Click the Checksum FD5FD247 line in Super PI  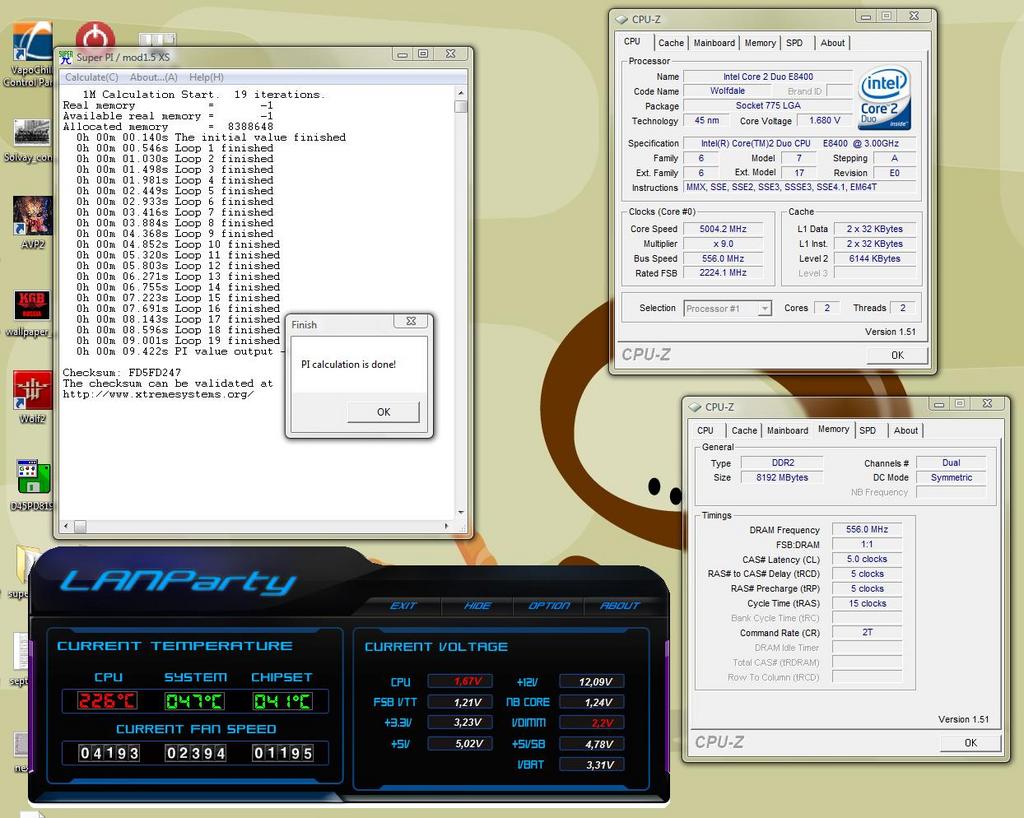click(122, 373)
